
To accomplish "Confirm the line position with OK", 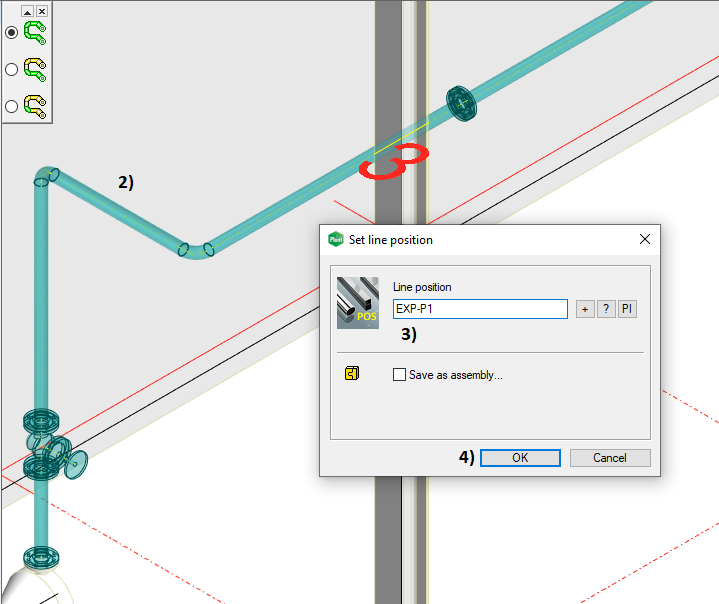I will coord(520,458).
